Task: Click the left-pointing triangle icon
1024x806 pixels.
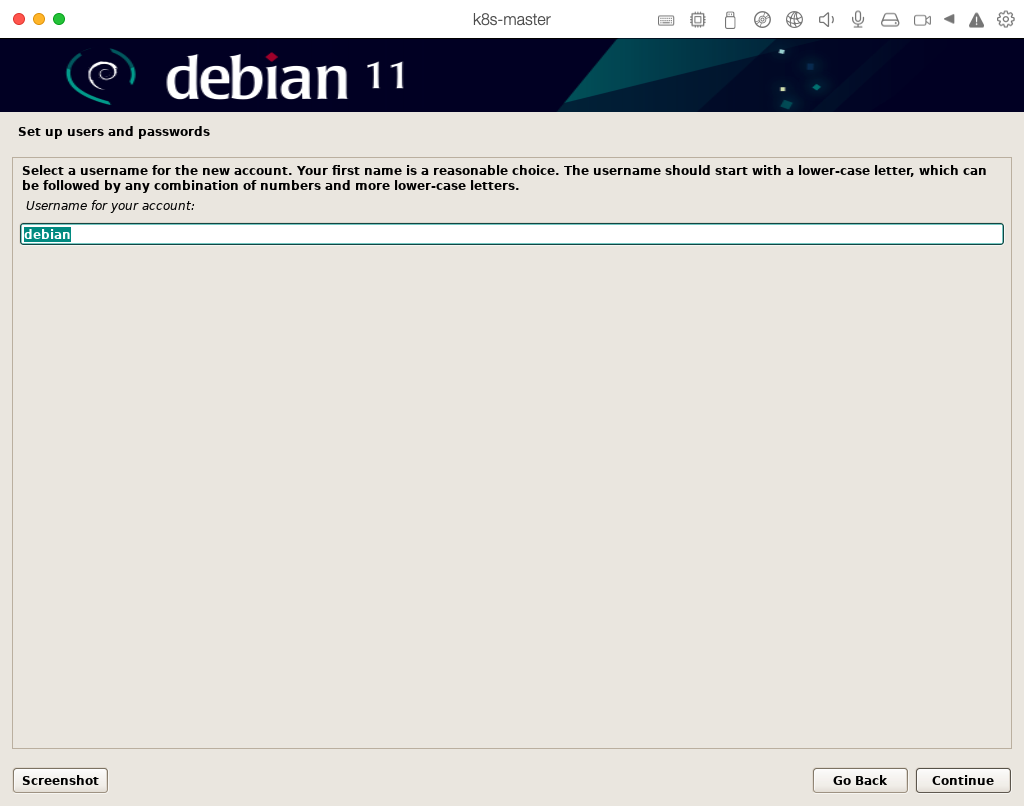Action: click(x=949, y=20)
